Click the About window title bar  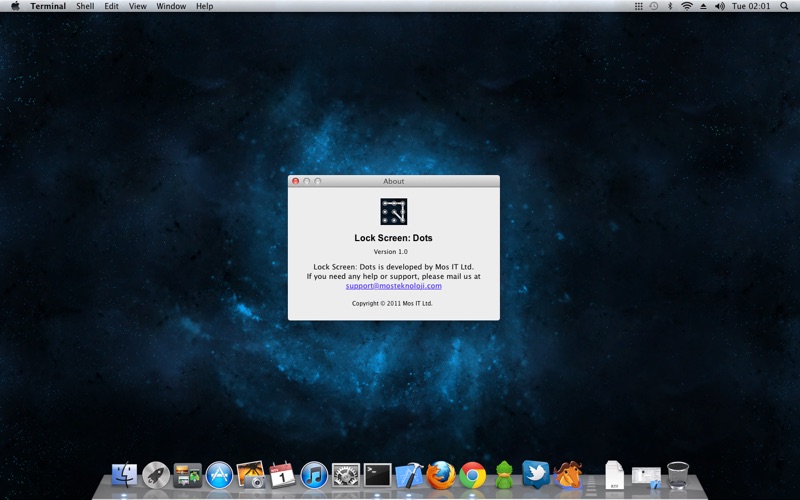(x=393, y=181)
